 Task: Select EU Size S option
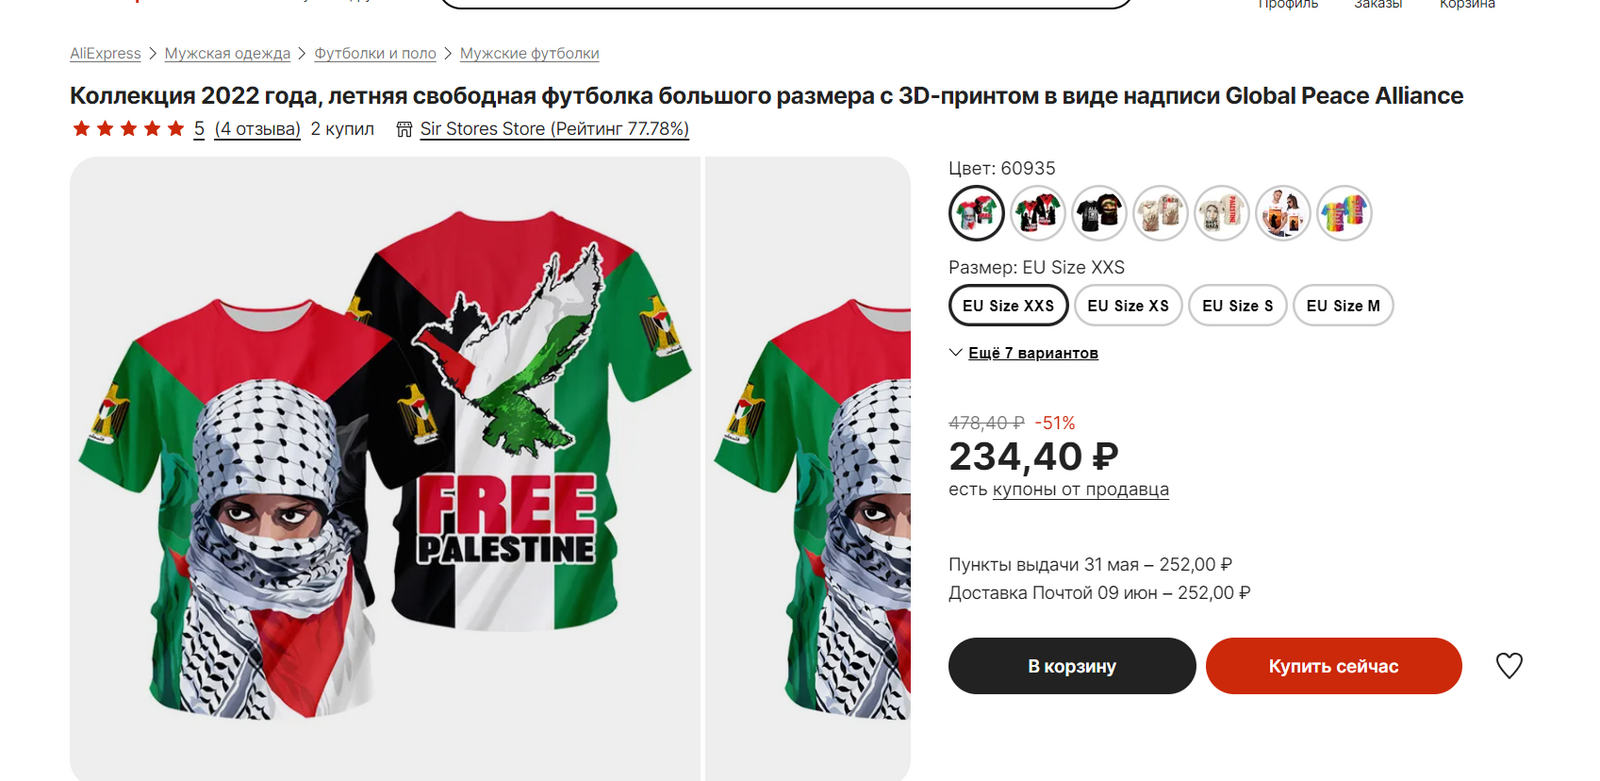pos(1237,306)
